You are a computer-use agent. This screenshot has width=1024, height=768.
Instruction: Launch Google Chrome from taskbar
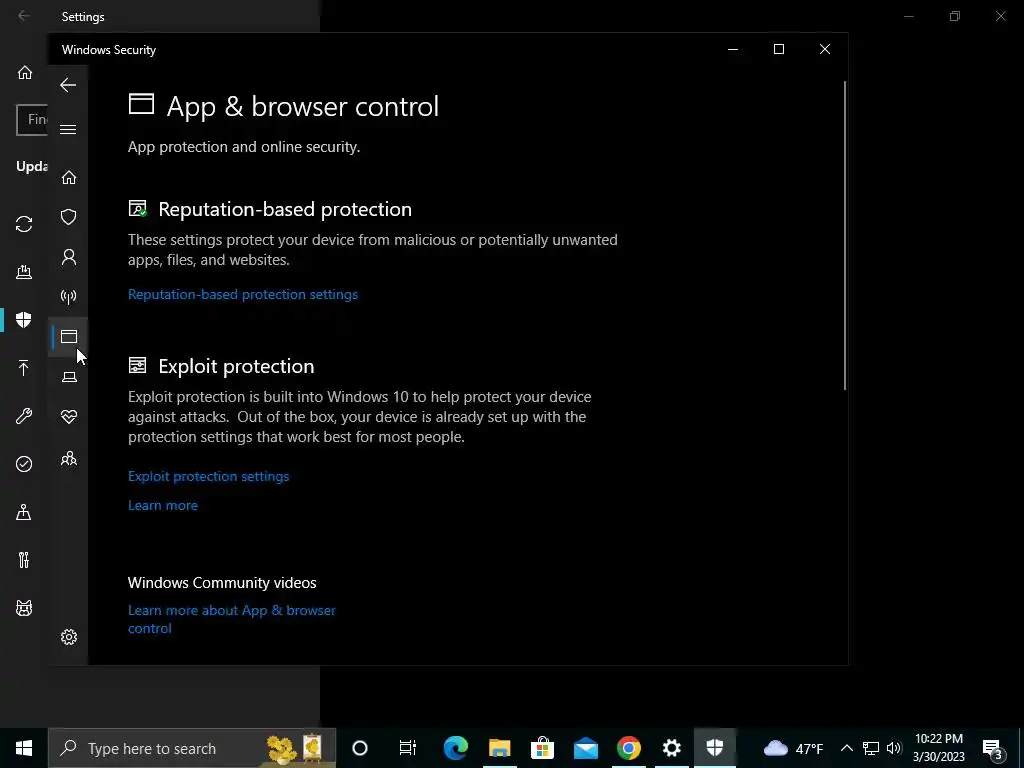point(629,748)
